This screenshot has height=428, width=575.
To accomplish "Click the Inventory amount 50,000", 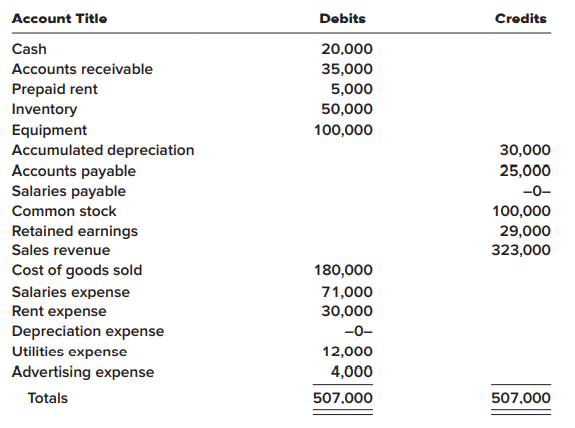I will click(x=347, y=109).
